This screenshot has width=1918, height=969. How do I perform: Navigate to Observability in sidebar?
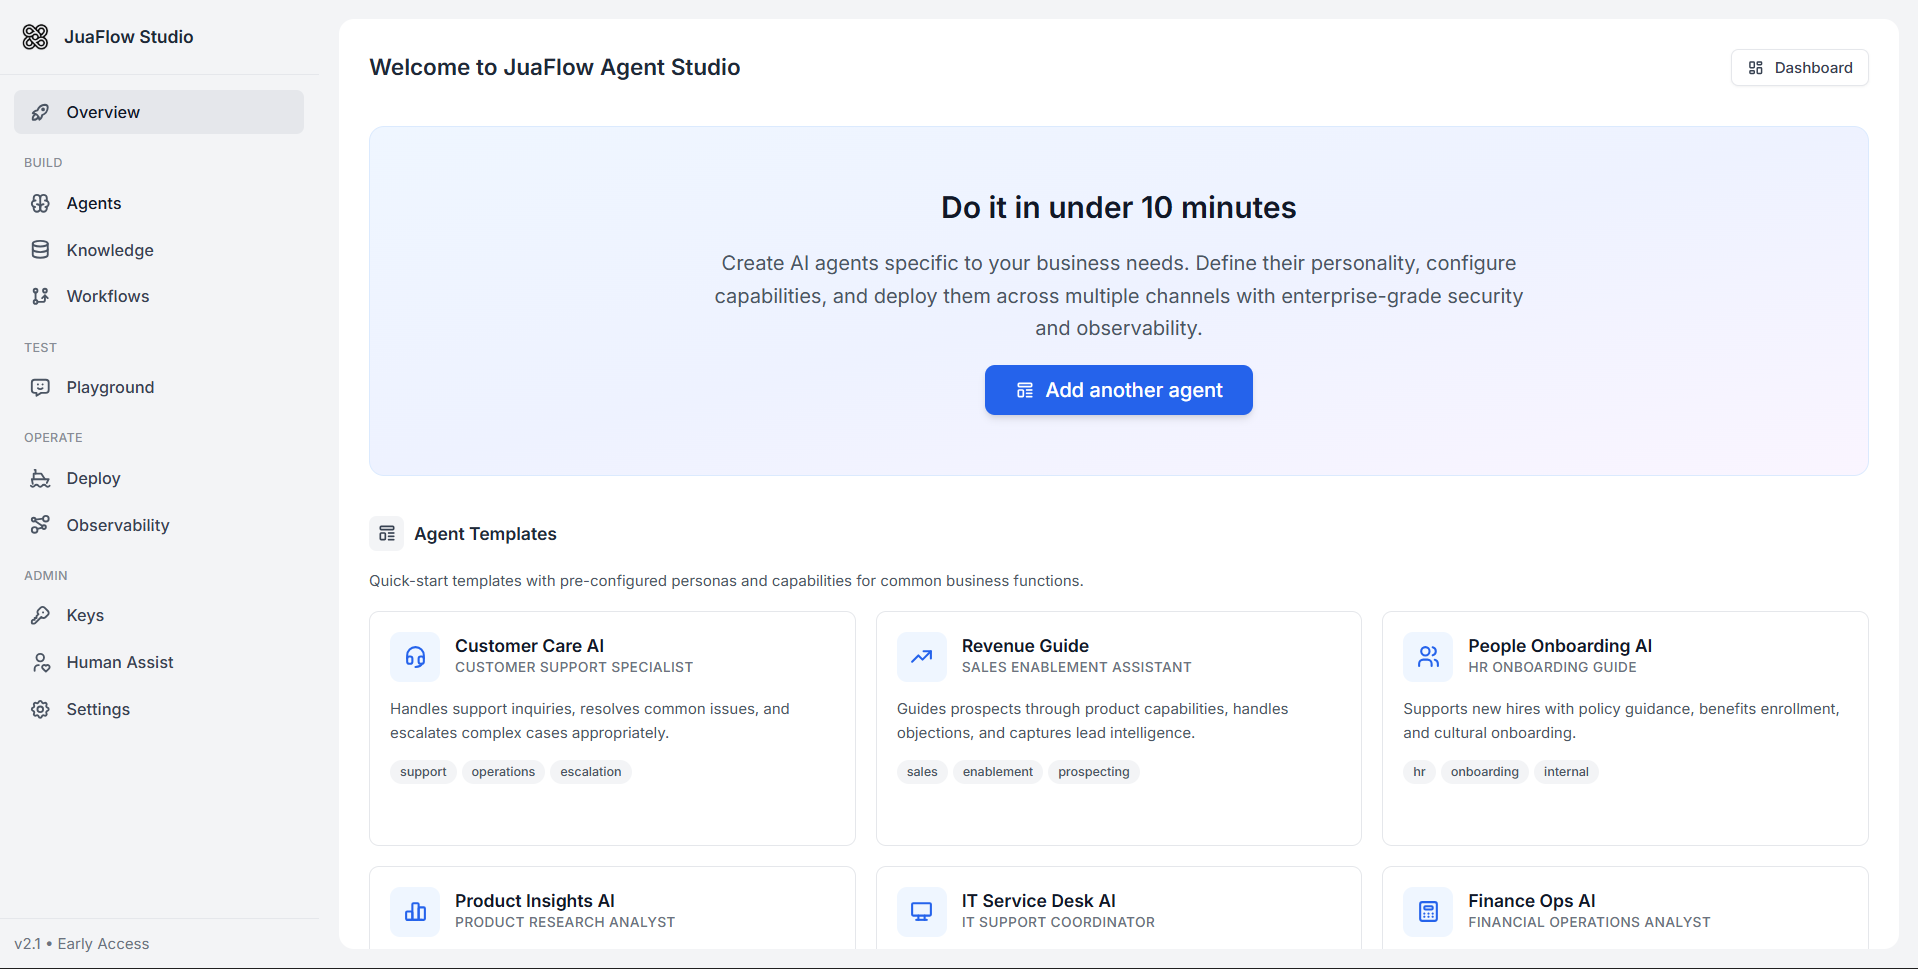118,525
